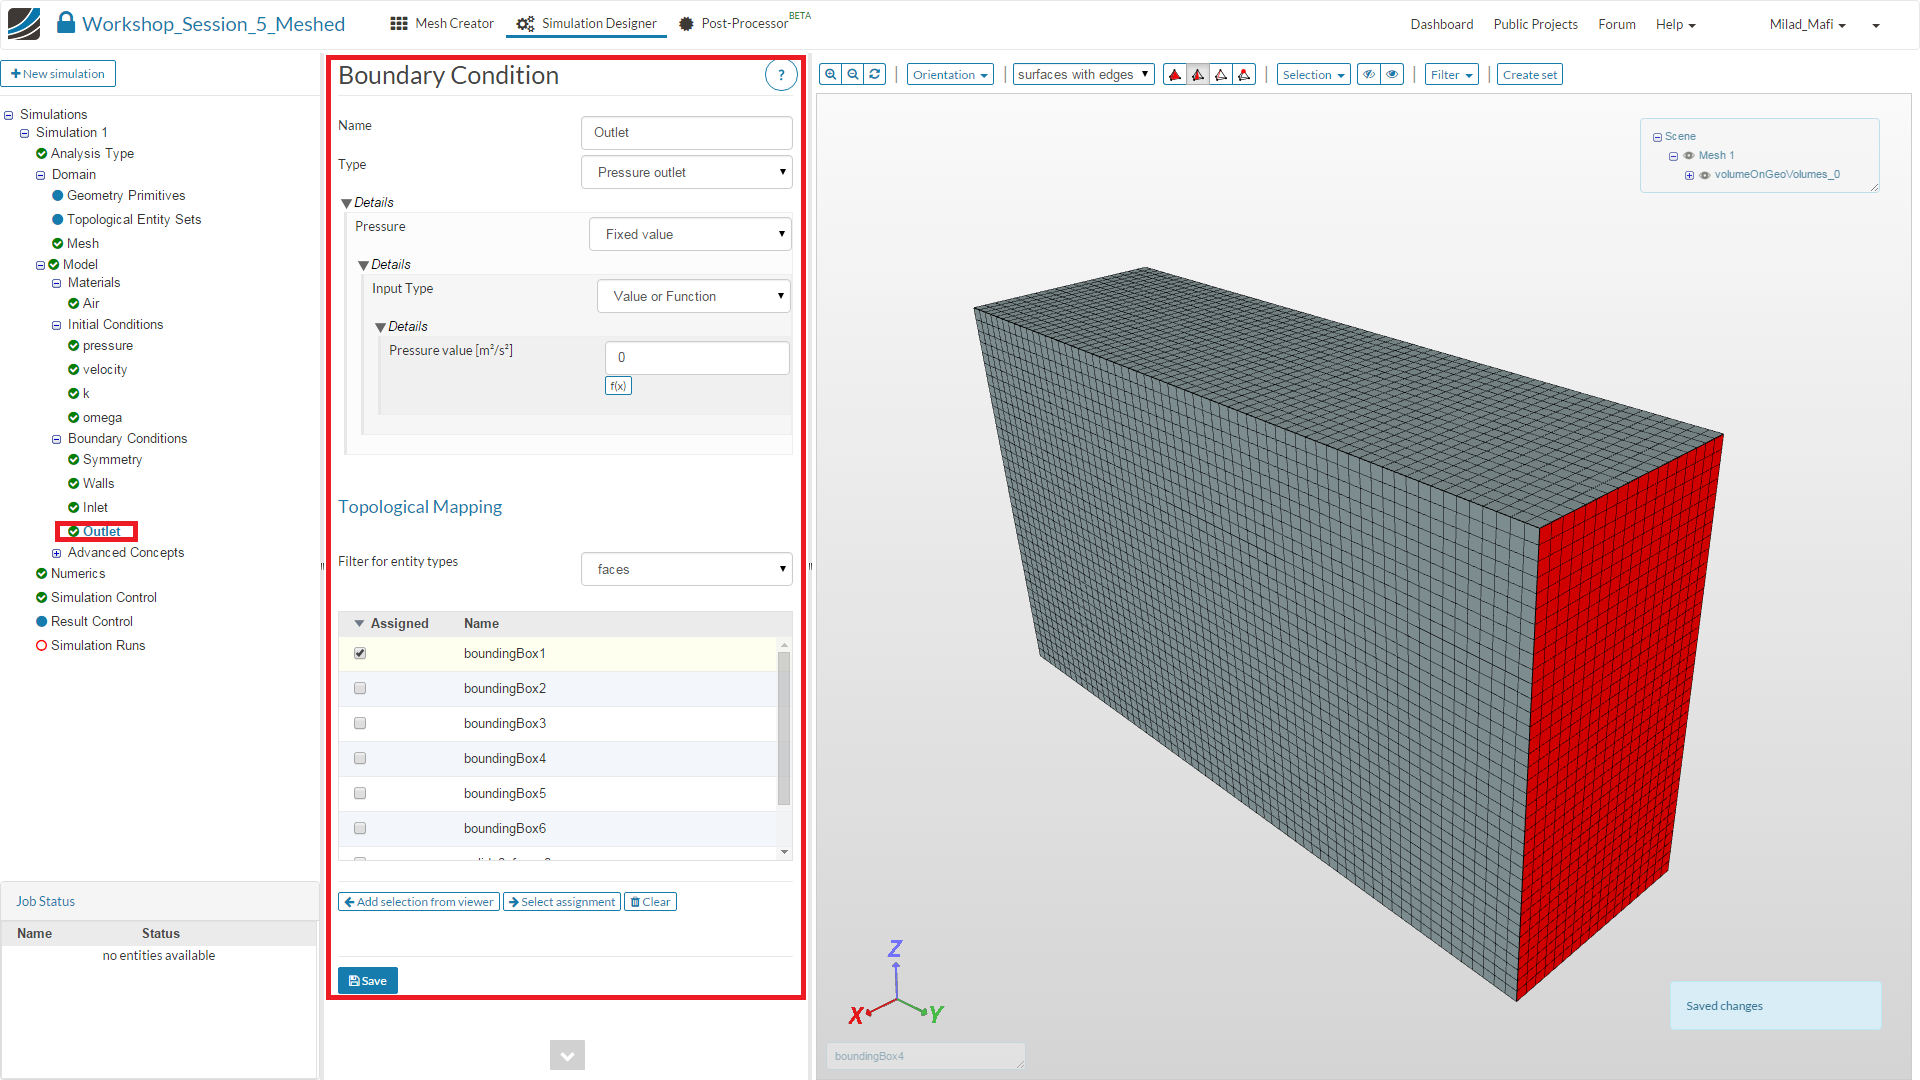This screenshot has height=1080, width=1920.
Task: Switch to the Mesh Creator tab
Action: pos(442,23)
